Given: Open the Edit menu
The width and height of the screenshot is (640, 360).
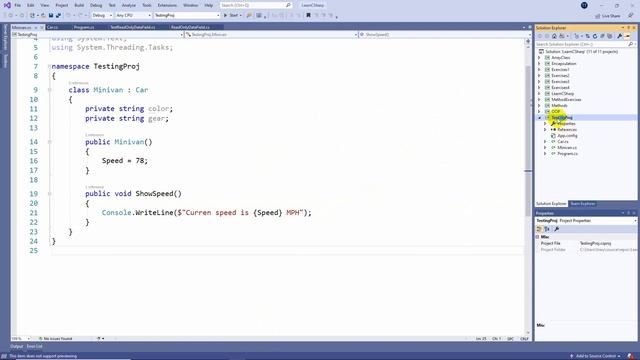Looking at the screenshot, I should (x=31, y=5).
